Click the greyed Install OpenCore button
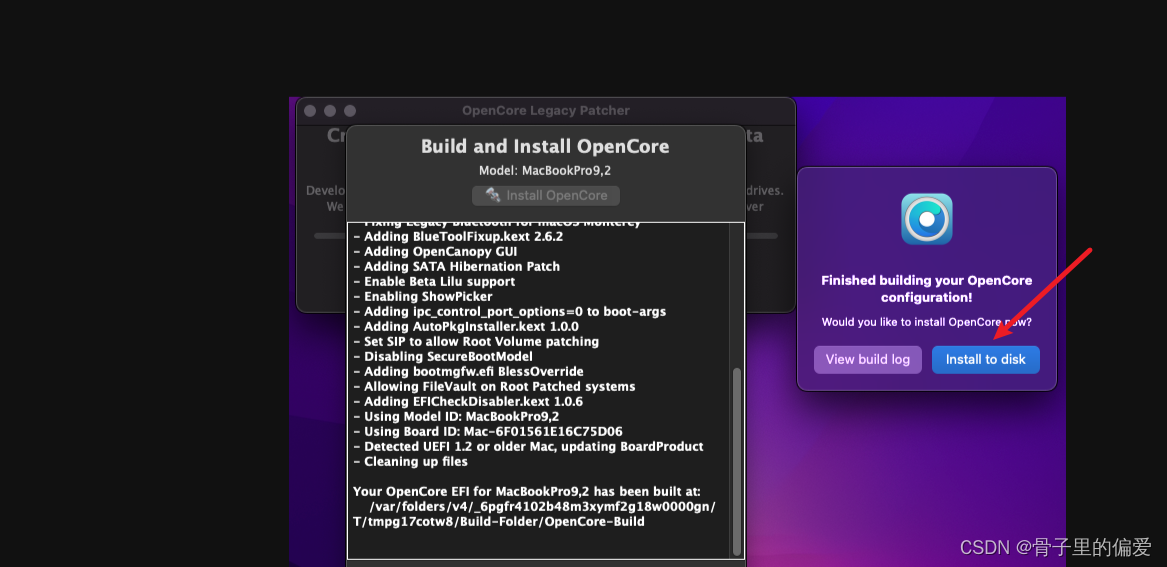The width and height of the screenshot is (1167, 567). [x=546, y=196]
